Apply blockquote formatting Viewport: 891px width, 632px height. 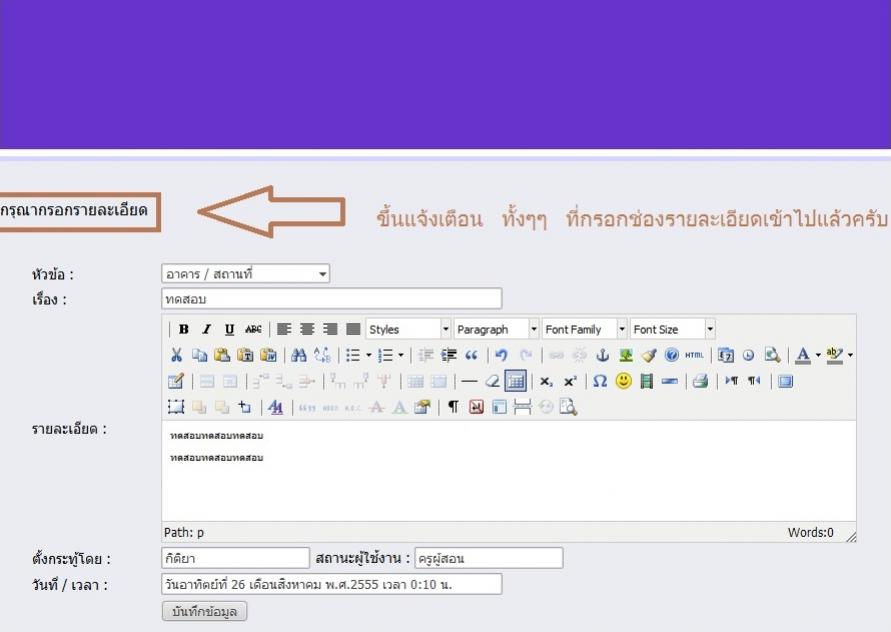pos(472,355)
